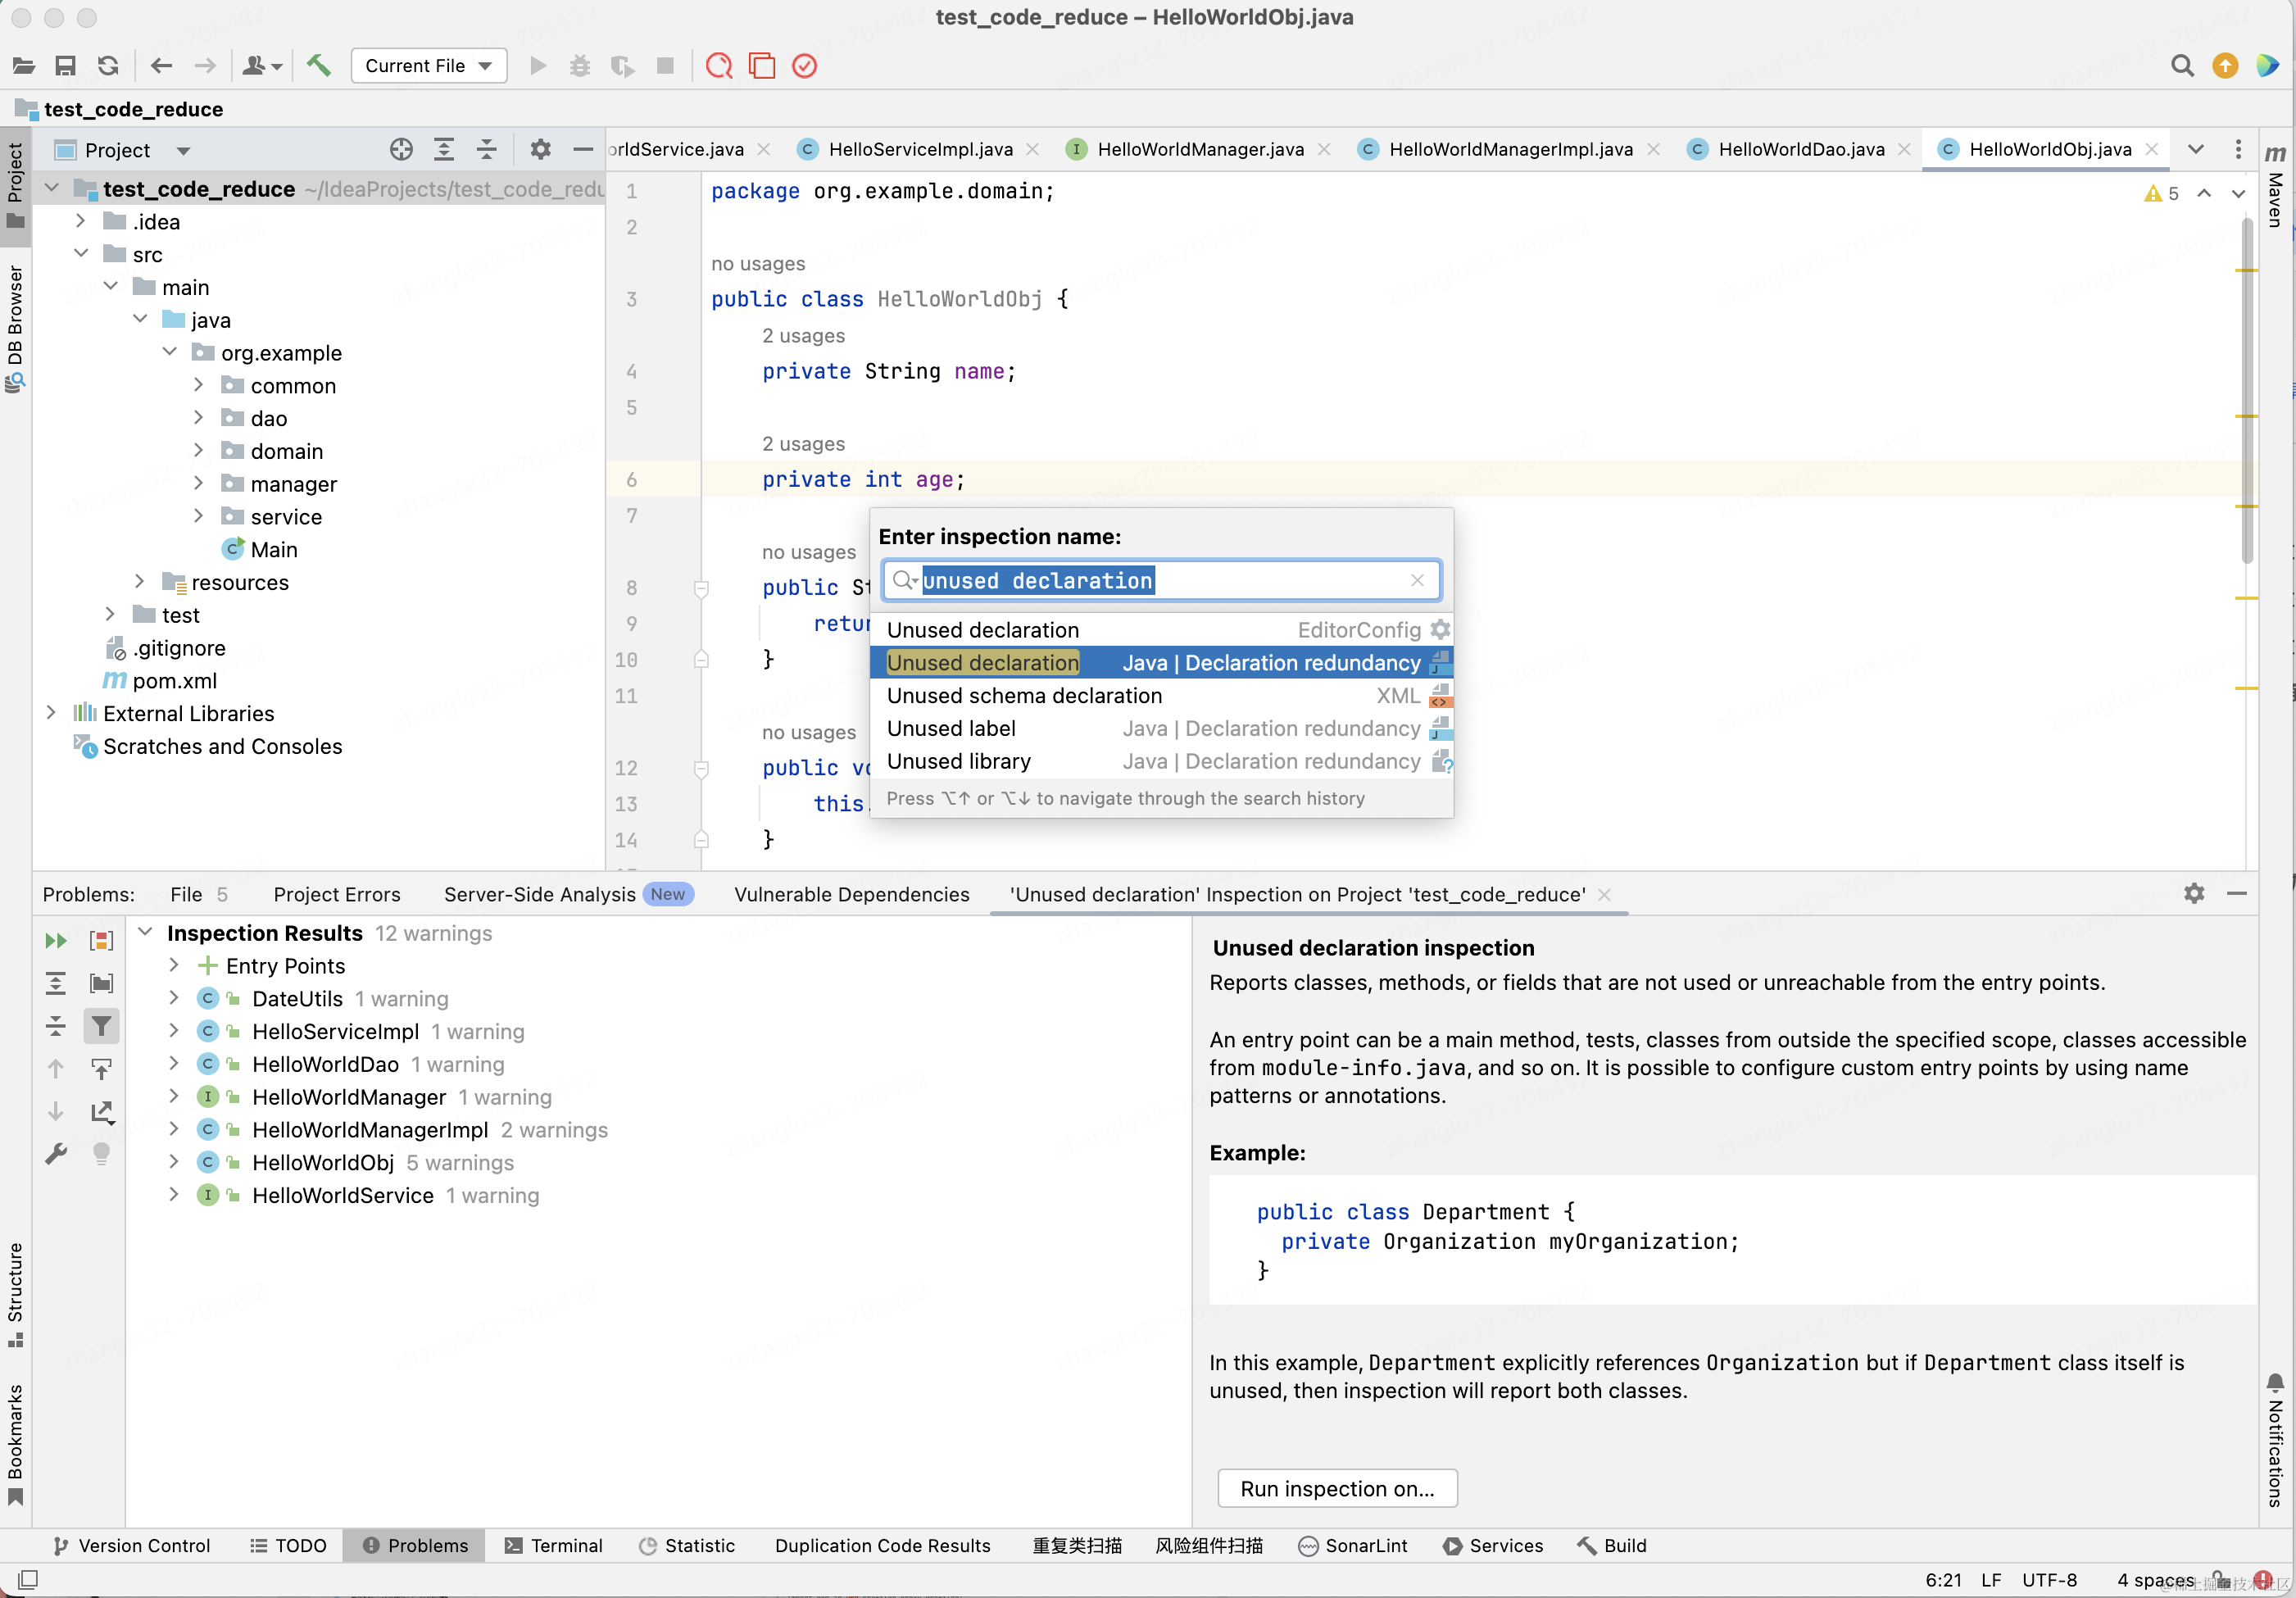Open the Build tool window

coord(1613,1545)
